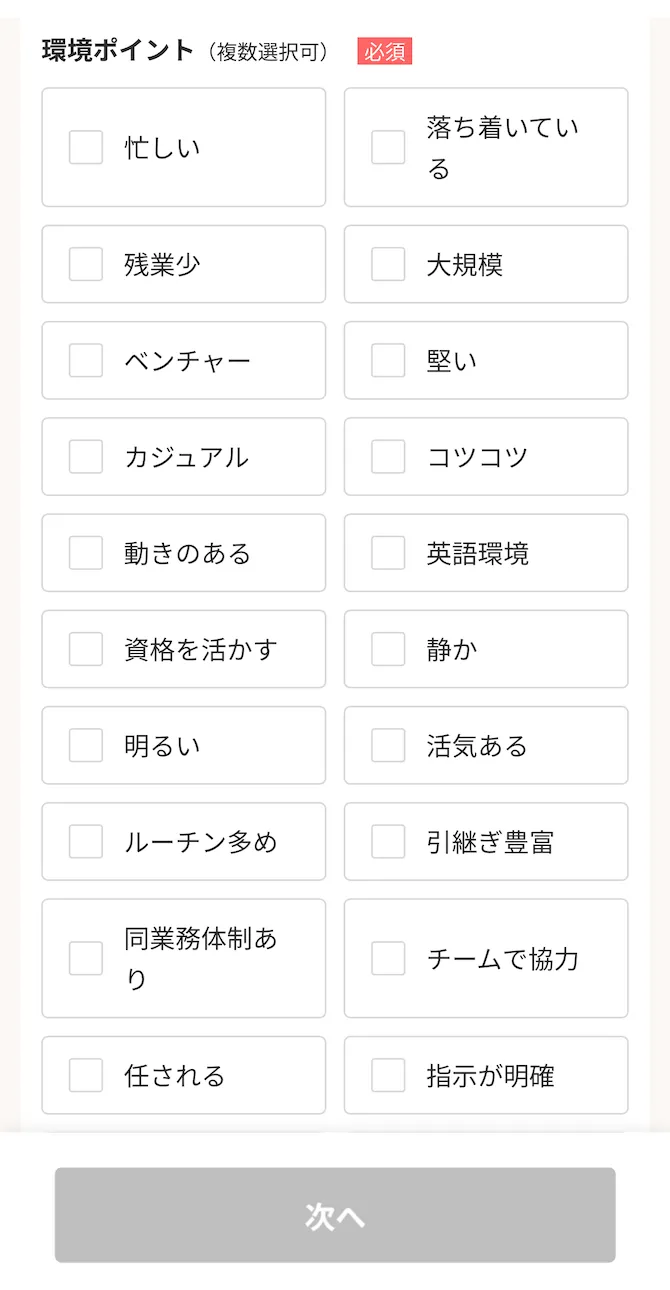Check the 活気ある option
The image size is (670, 1290).
(387, 745)
